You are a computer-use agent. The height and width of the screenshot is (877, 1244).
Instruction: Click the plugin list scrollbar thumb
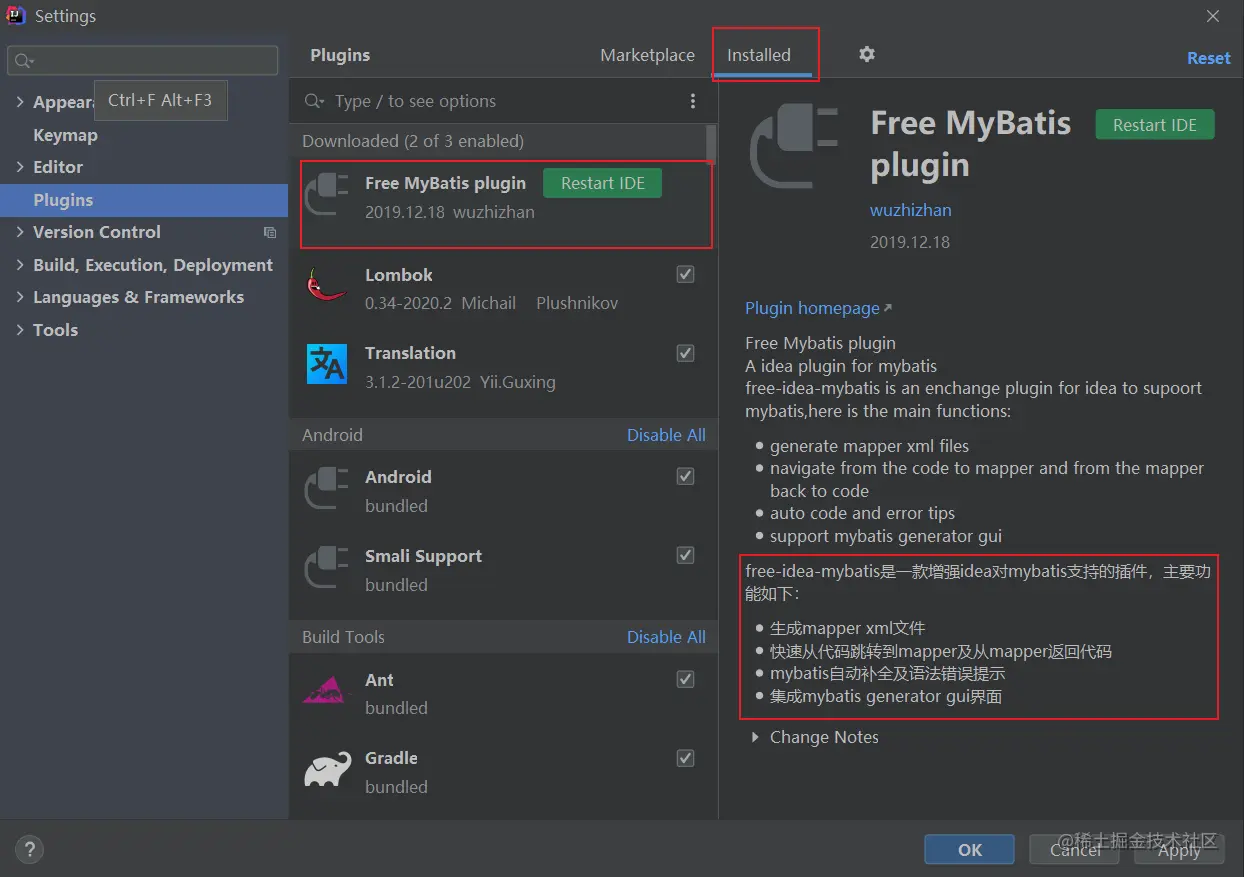coord(711,144)
